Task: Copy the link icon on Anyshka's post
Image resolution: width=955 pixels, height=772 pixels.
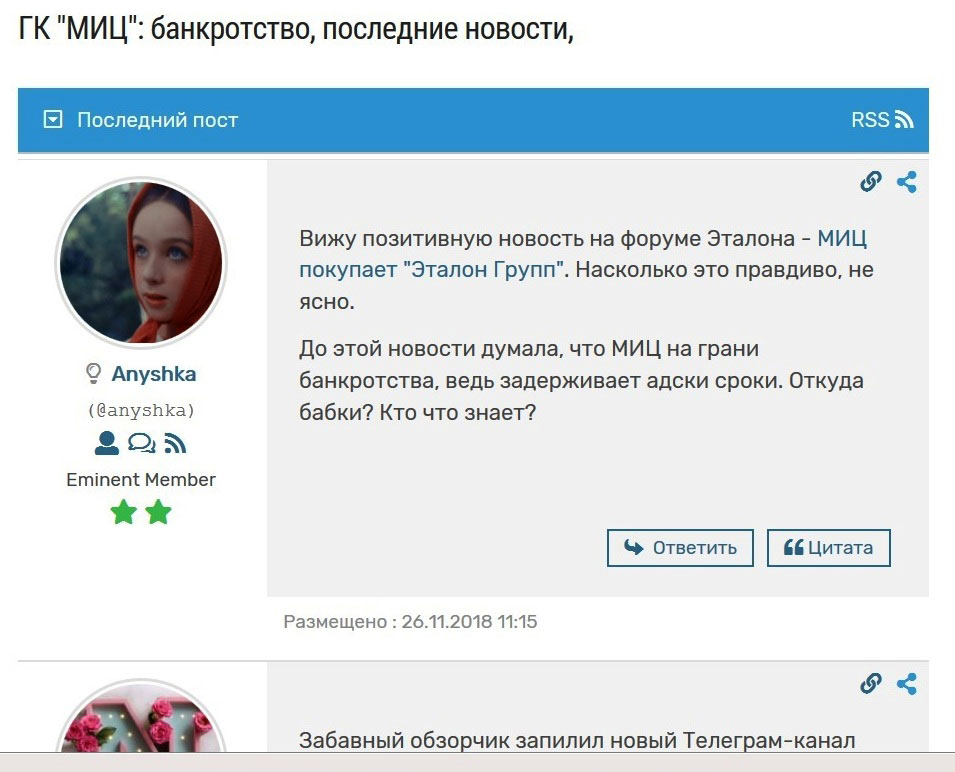Action: 870,181
